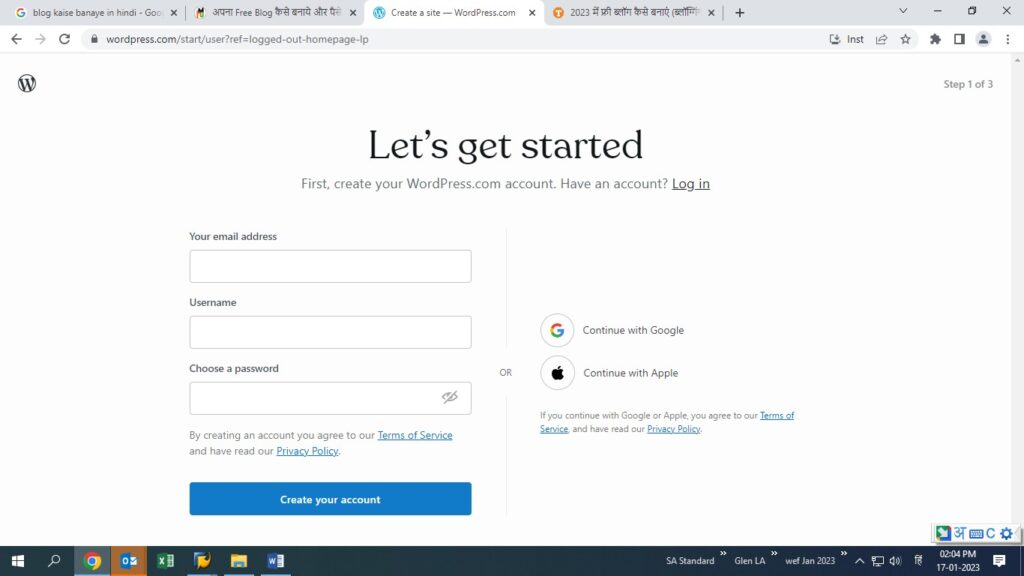Open the Chrome profile avatar

coord(983,39)
